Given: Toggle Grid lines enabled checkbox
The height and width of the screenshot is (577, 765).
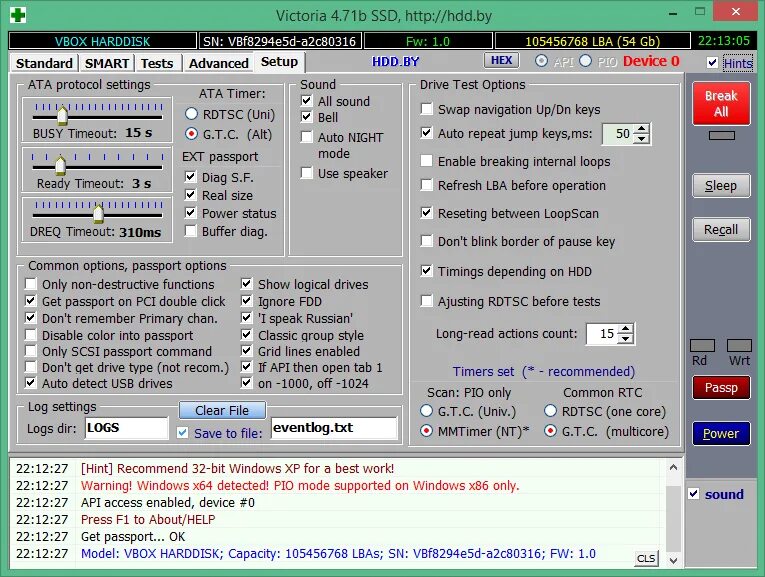Looking at the screenshot, I should (x=247, y=351).
